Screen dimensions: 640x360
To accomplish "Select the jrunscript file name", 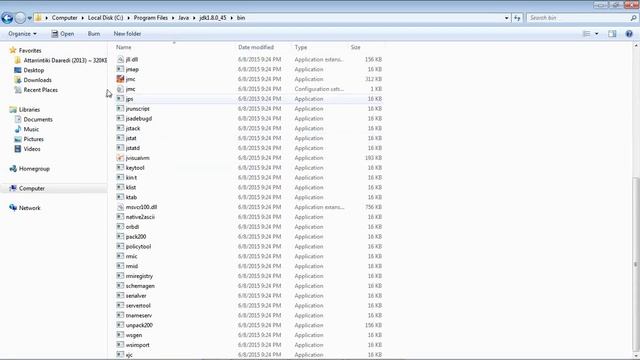I will click(138, 109).
